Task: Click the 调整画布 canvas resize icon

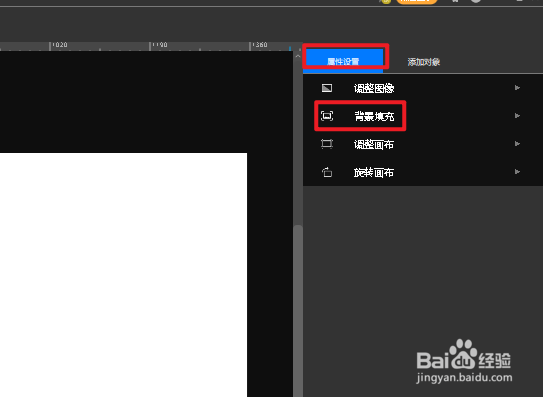Action: 327,144
